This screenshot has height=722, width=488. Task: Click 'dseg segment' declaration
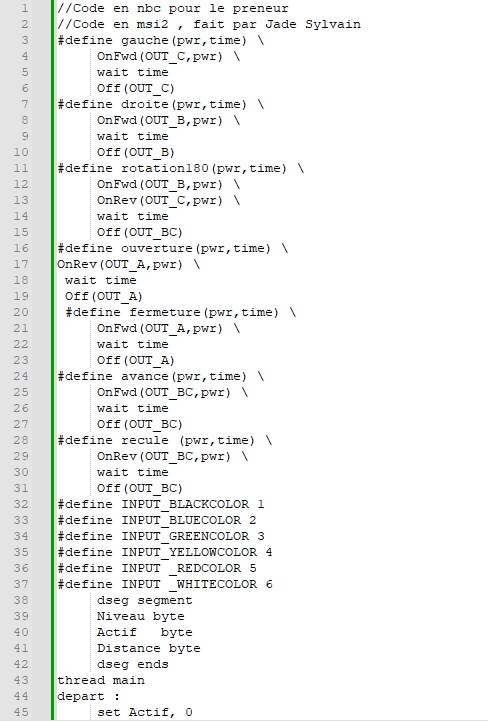click(145, 600)
